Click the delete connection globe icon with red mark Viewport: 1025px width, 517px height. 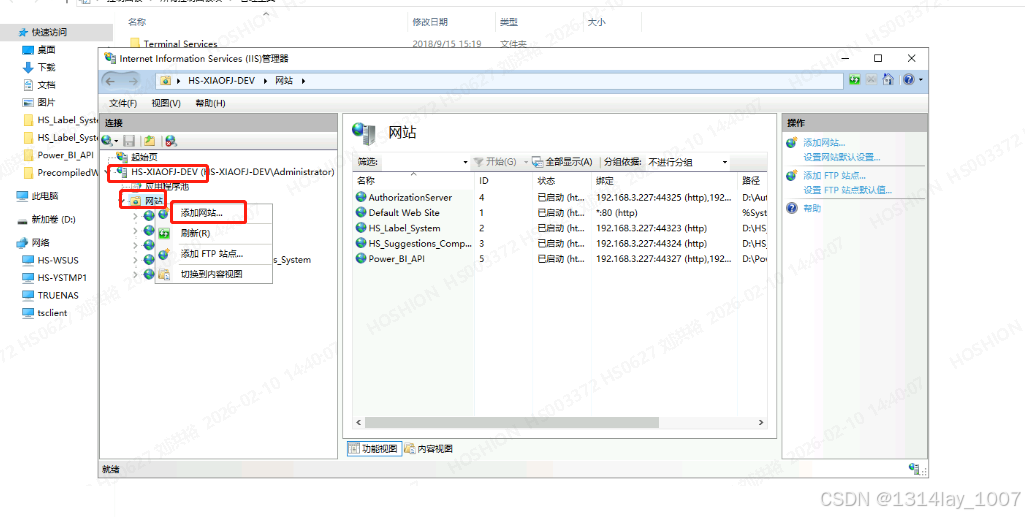pos(171,141)
